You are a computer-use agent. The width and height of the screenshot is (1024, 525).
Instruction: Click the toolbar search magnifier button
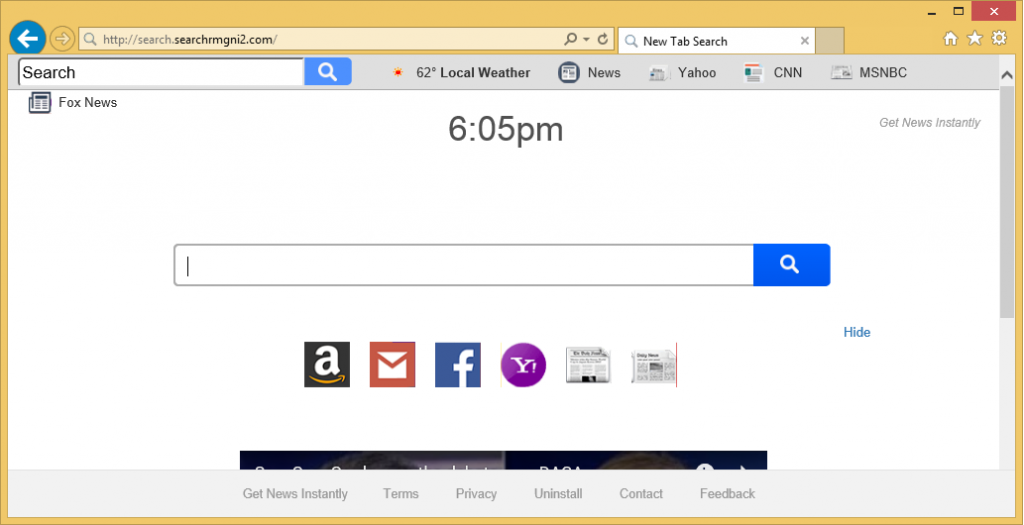[x=328, y=72]
